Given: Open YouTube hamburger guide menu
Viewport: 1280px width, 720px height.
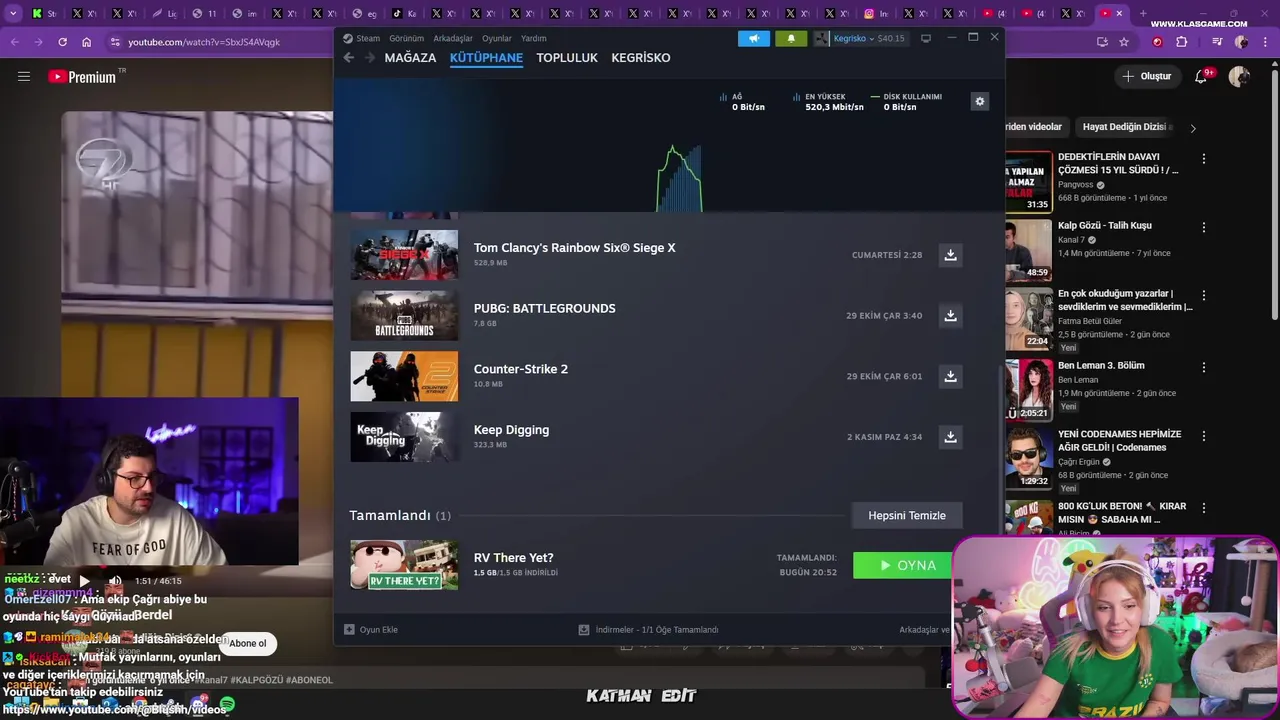Looking at the screenshot, I should pos(24,77).
